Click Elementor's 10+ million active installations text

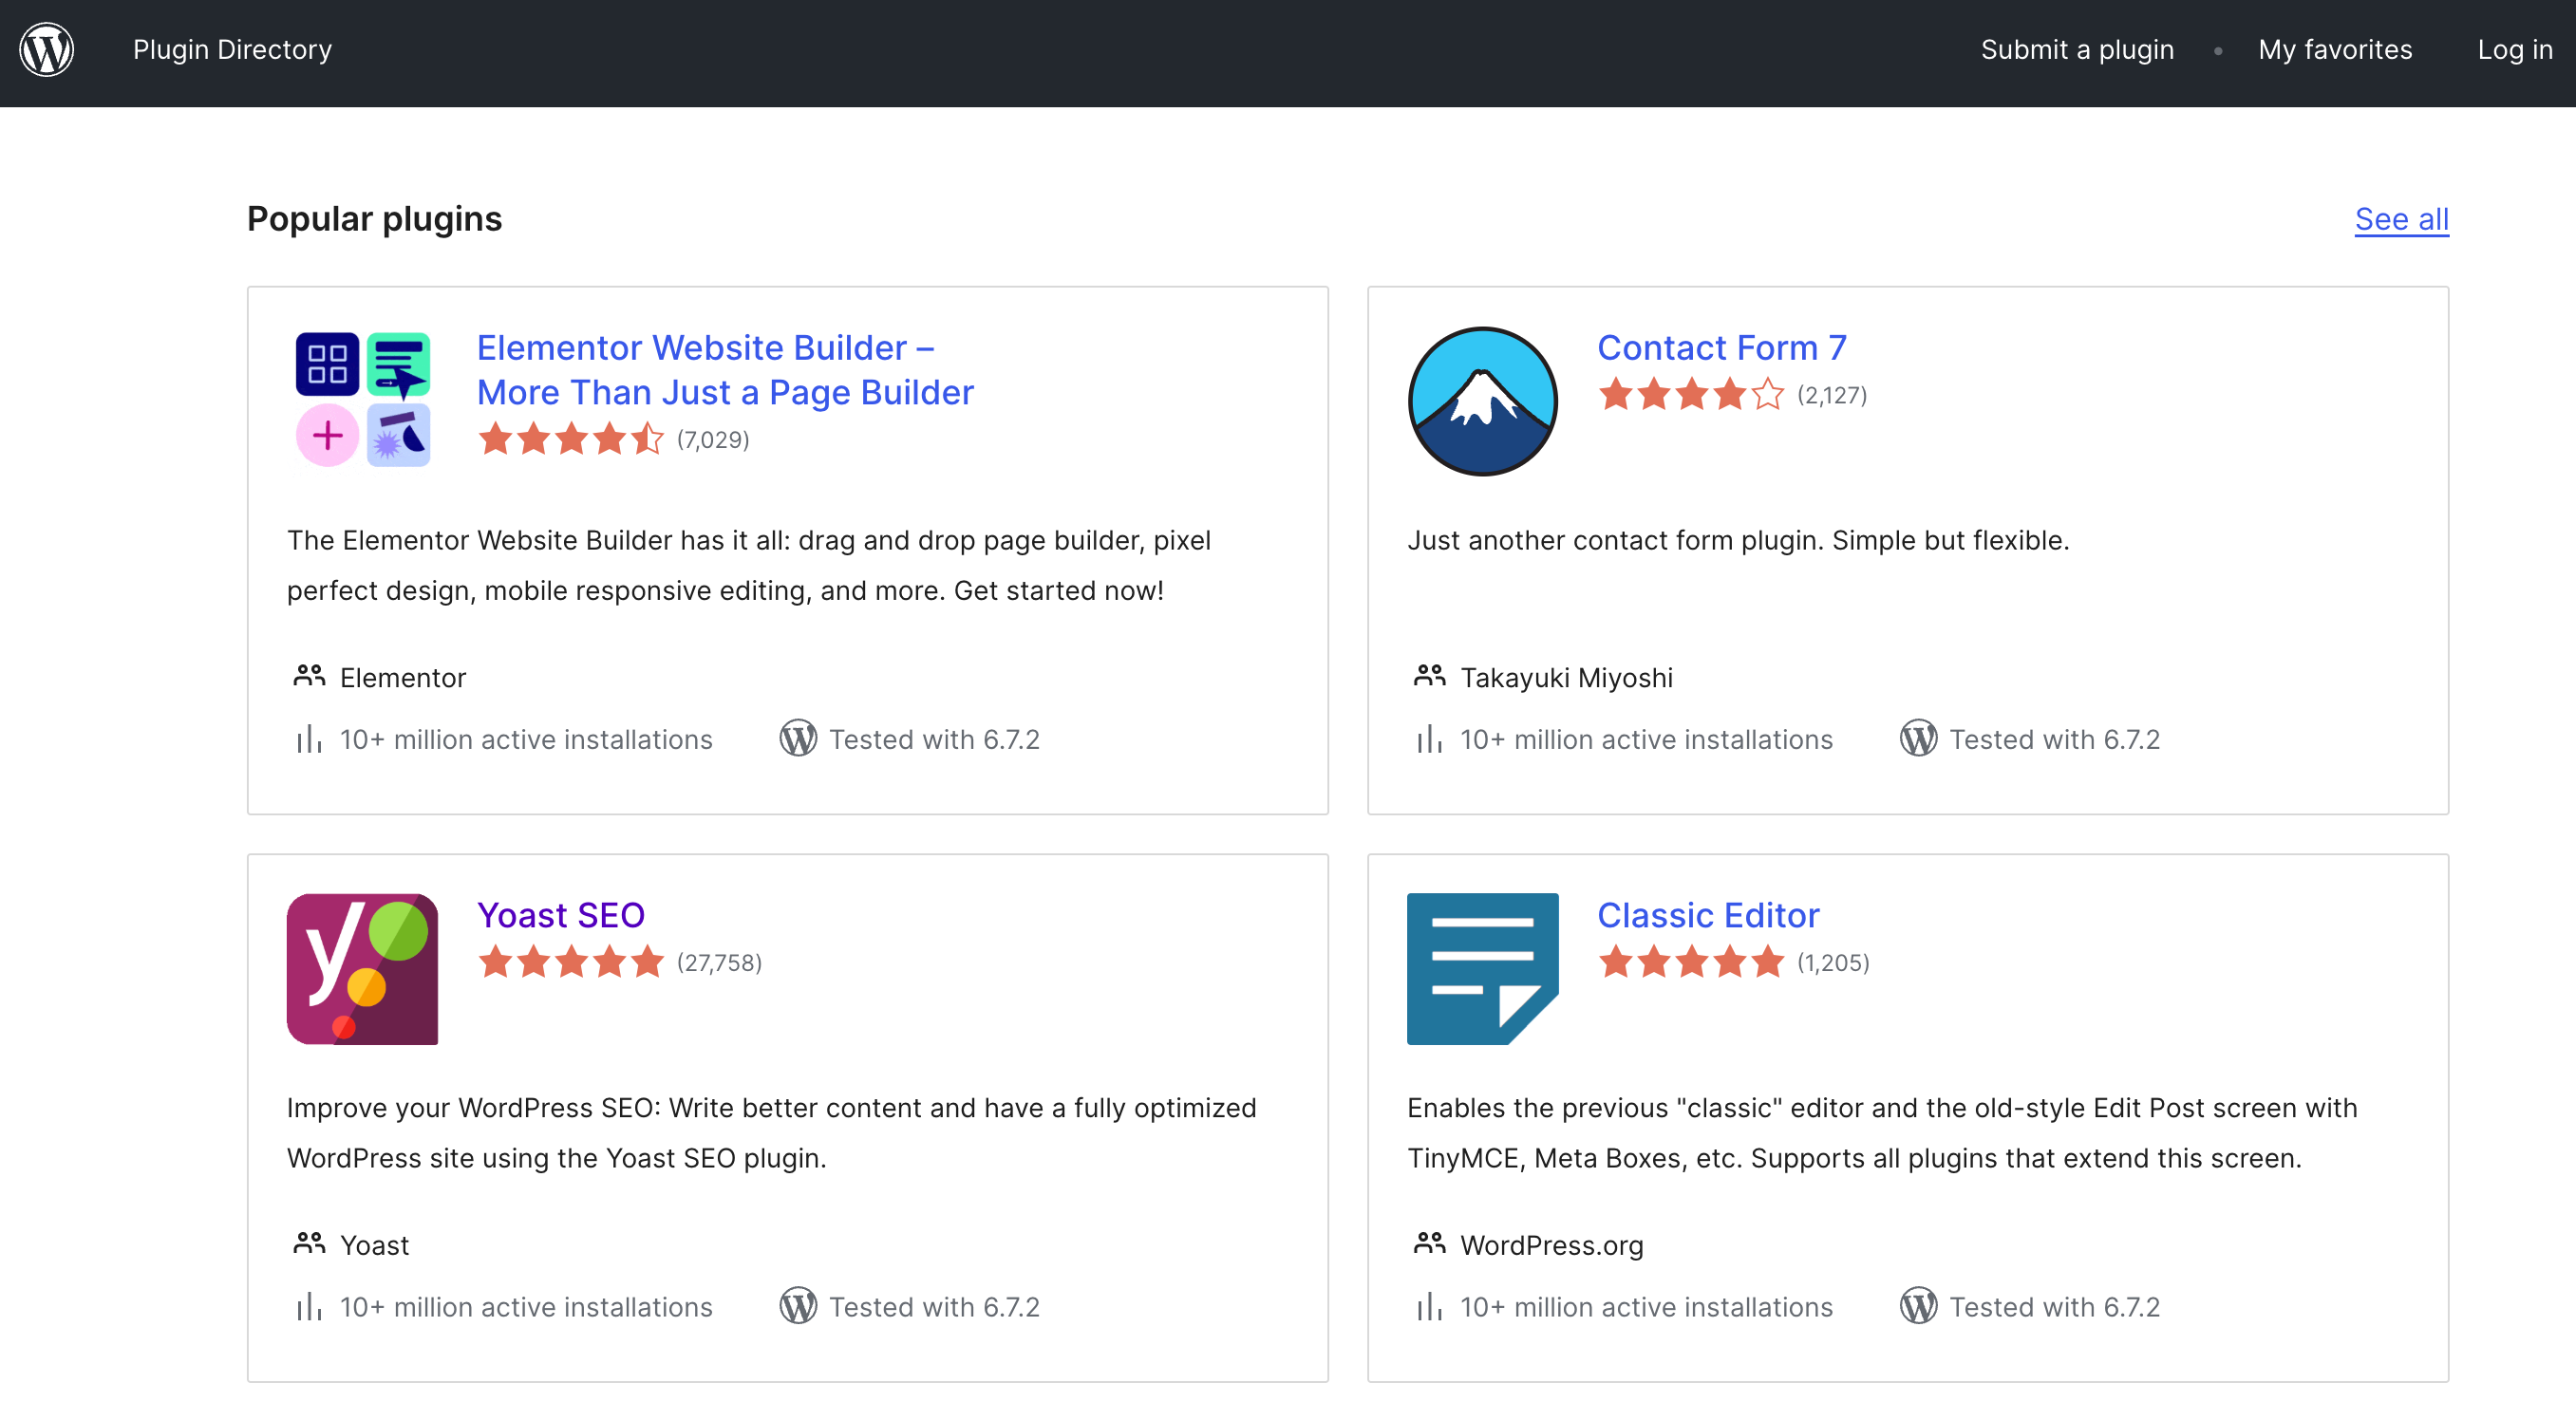526,740
